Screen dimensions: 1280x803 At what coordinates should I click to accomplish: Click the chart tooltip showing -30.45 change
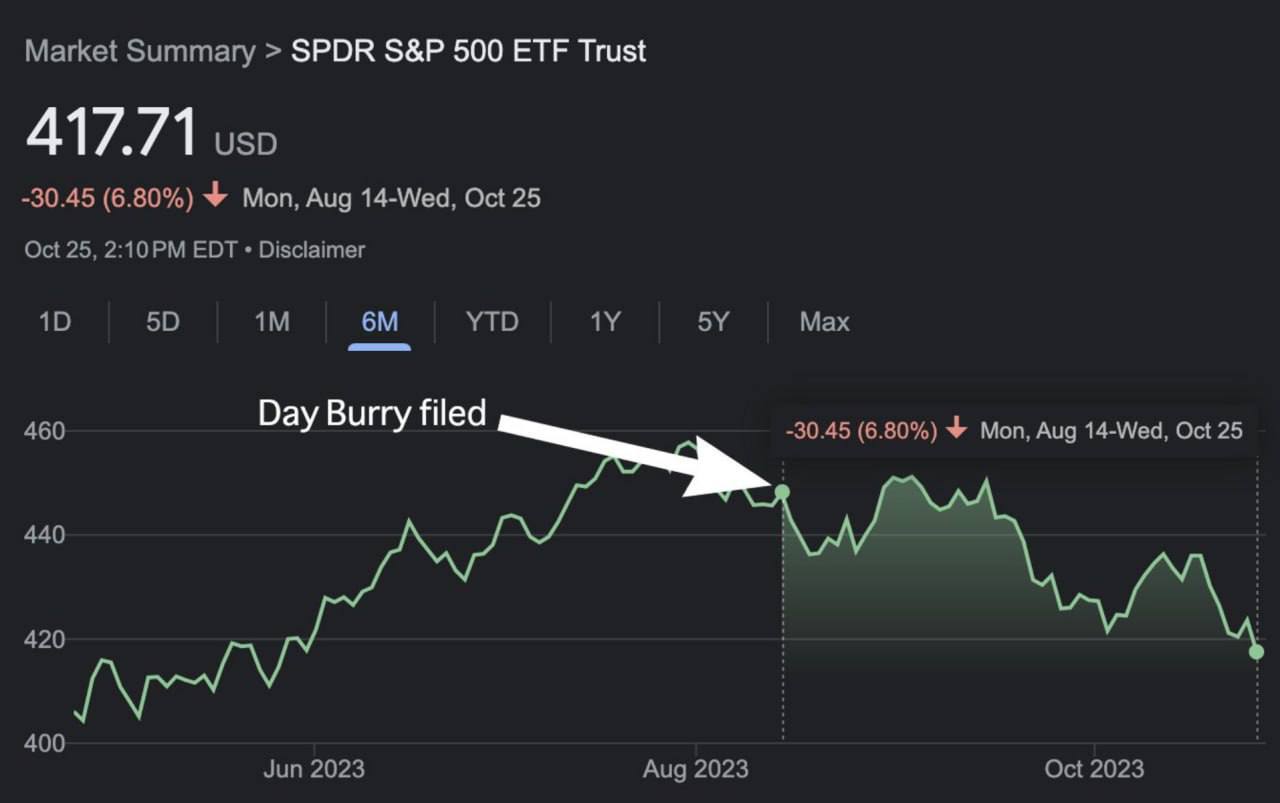point(1013,431)
